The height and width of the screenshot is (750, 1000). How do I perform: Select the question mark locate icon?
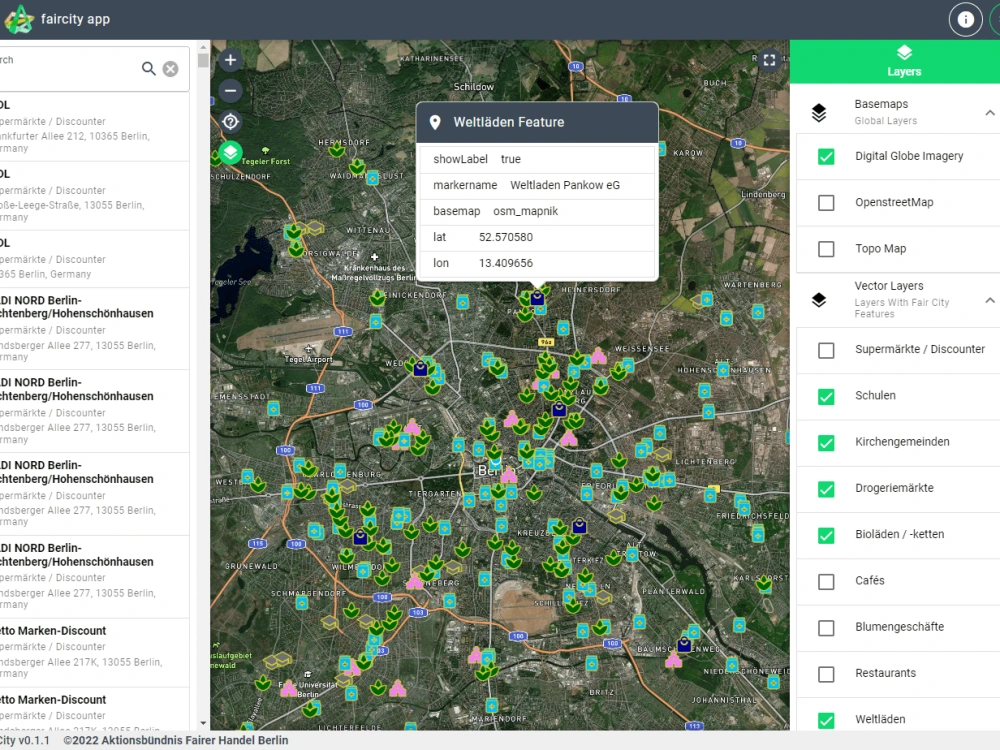[x=230, y=121]
